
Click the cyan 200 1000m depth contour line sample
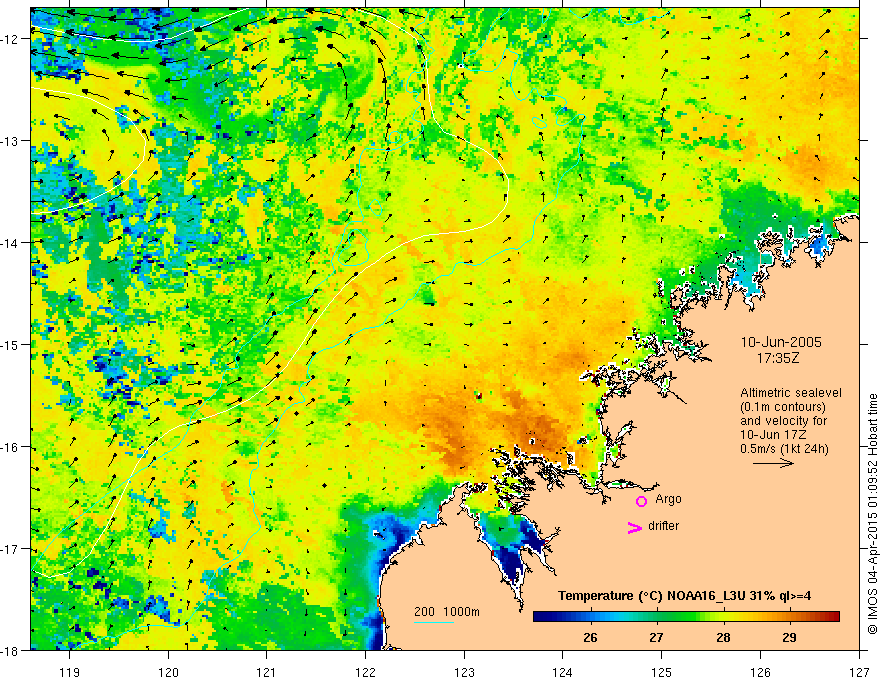[x=434, y=622]
